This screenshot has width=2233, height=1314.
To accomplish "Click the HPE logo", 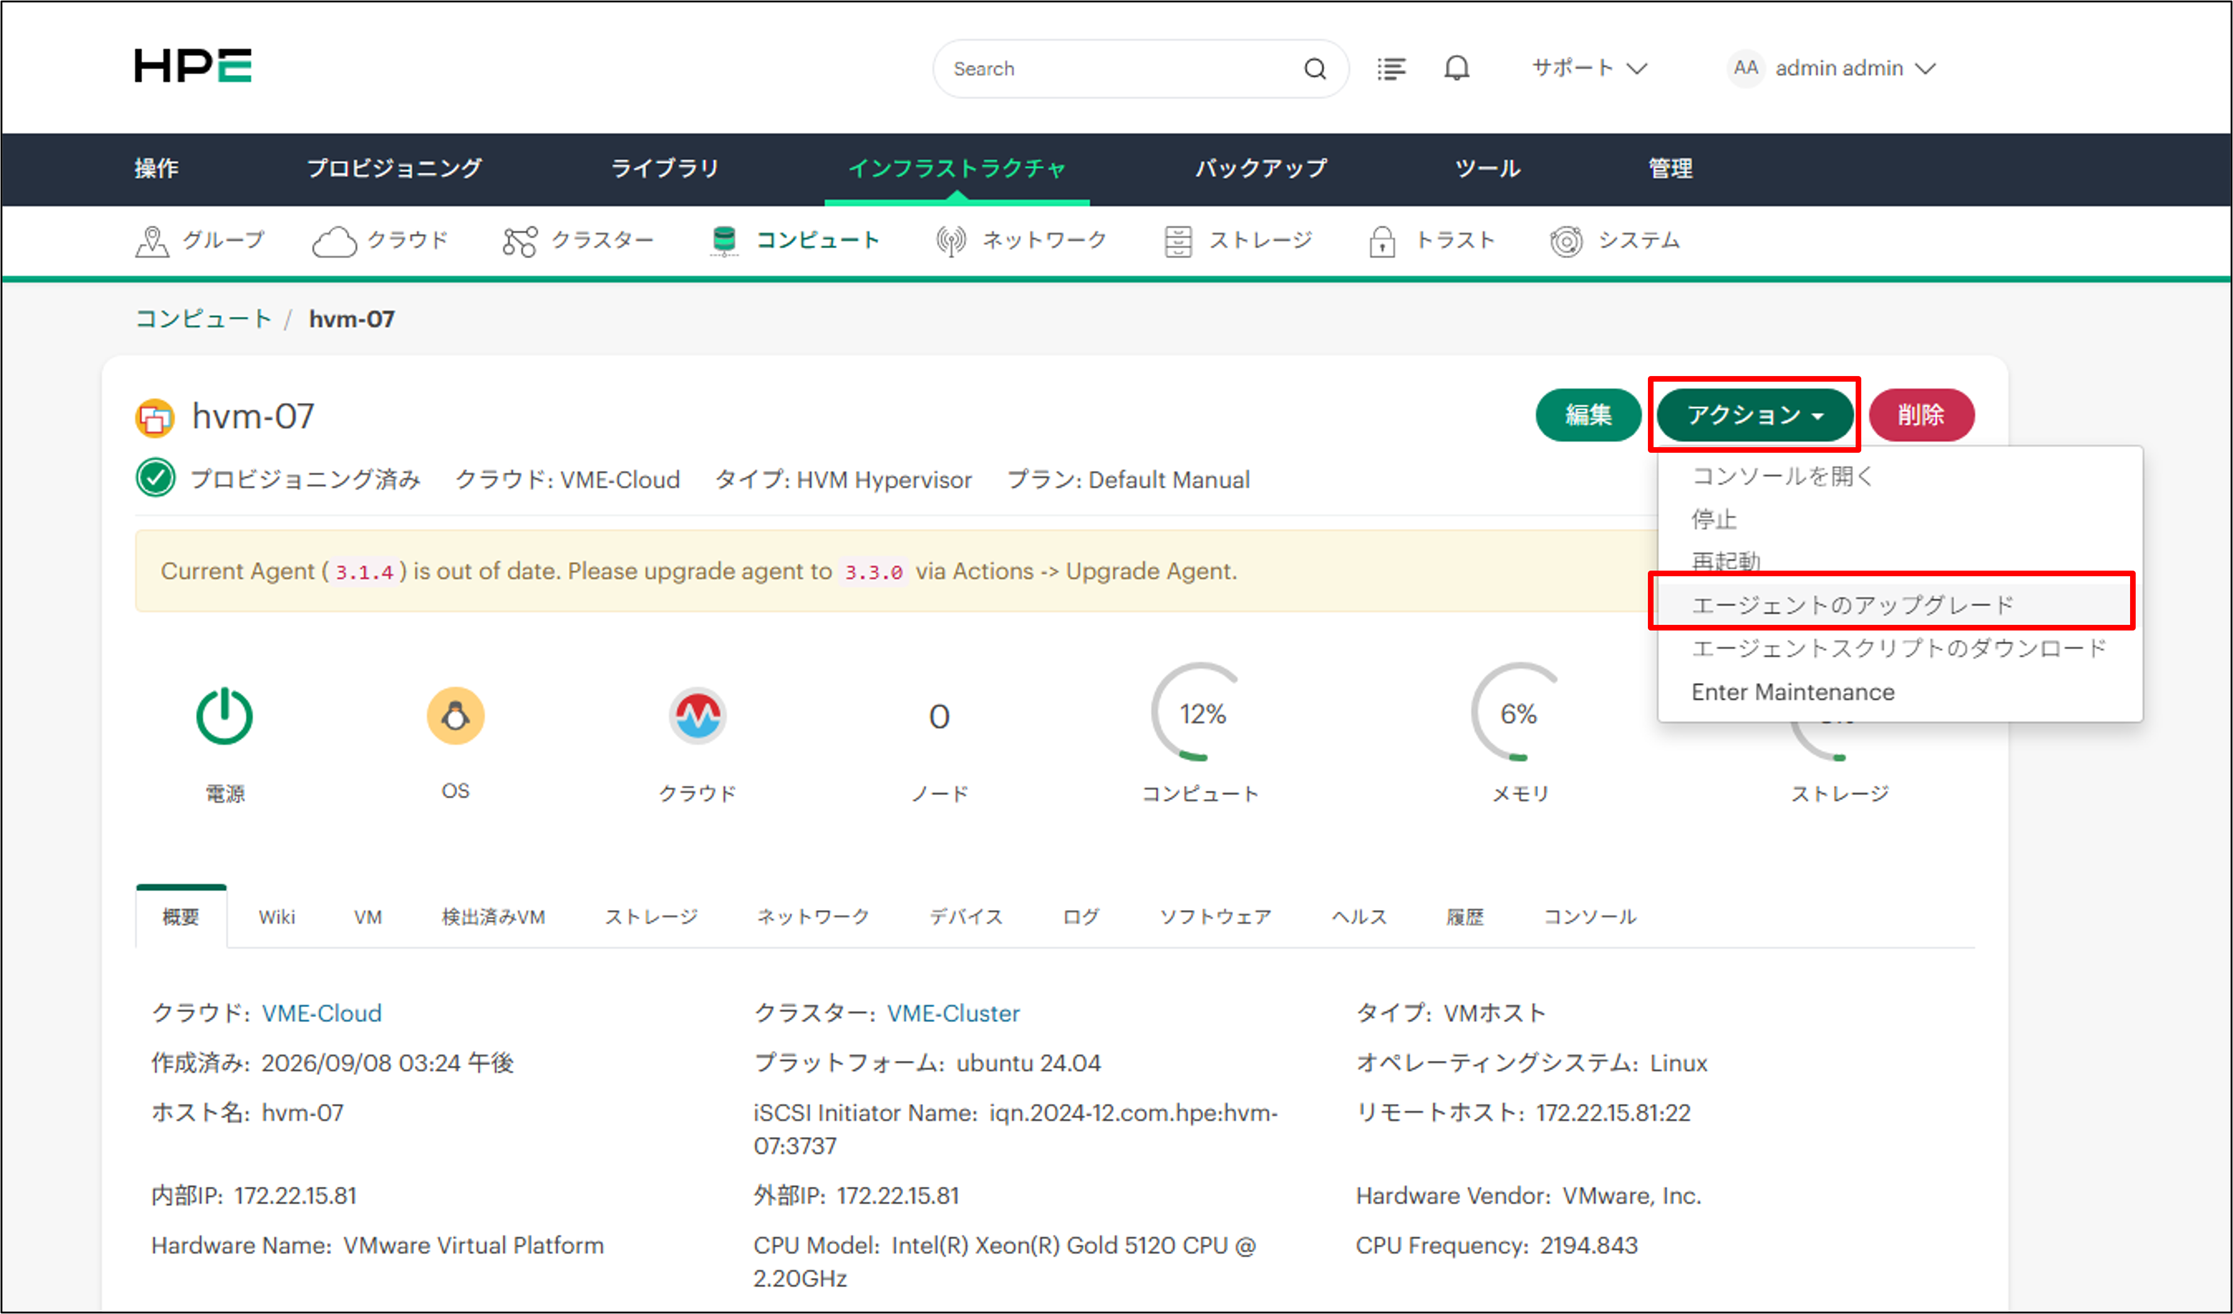I will [x=193, y=66].
